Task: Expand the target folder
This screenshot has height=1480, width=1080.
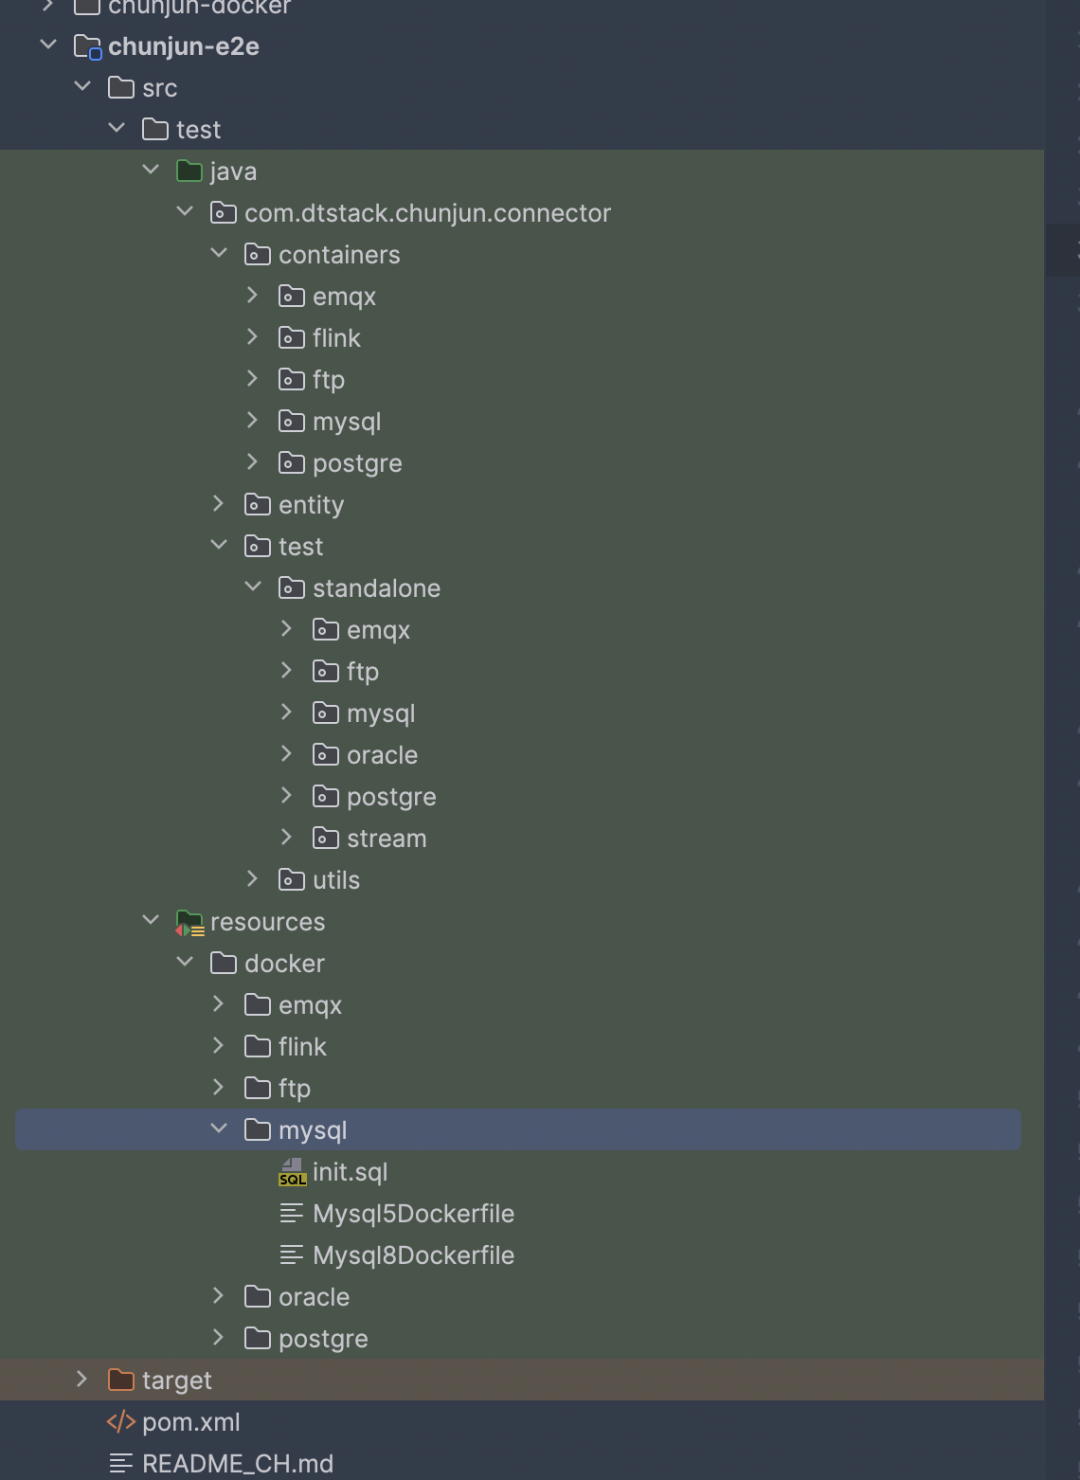Action: click(x=82, y=1380)
